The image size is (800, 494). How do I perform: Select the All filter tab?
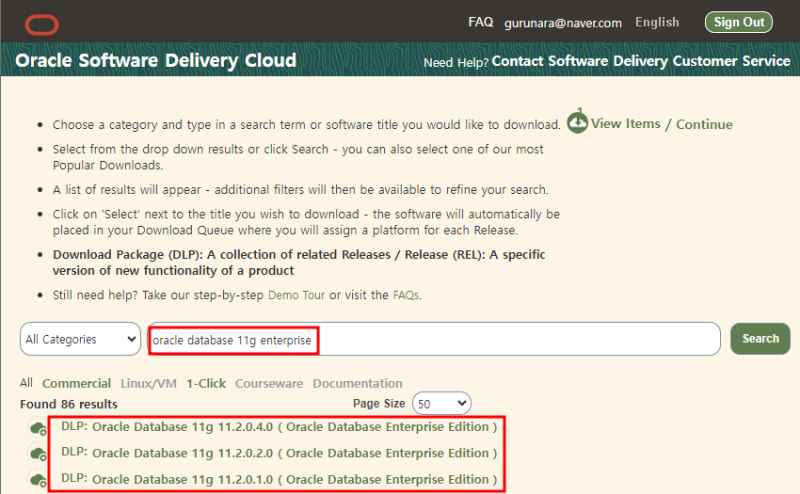click(27, 383)
